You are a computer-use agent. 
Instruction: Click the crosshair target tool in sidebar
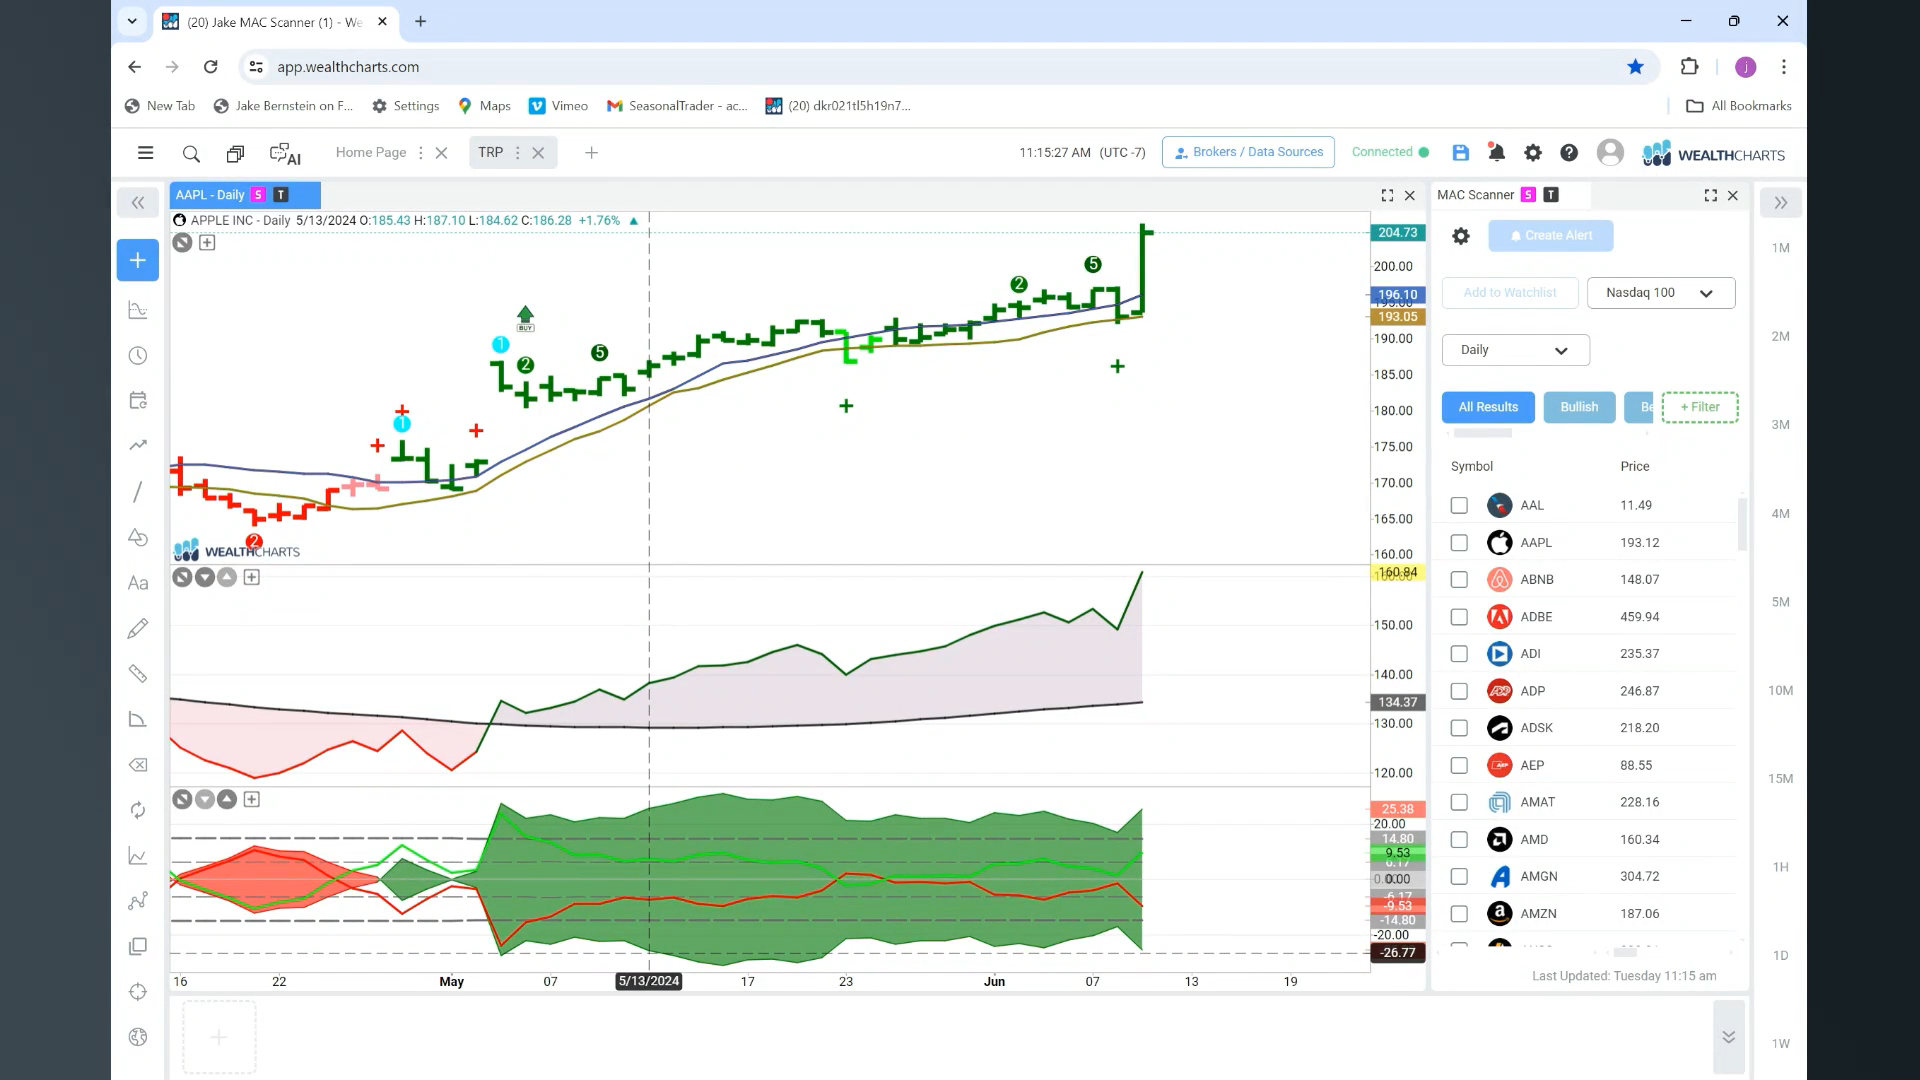tap(138, 992)
